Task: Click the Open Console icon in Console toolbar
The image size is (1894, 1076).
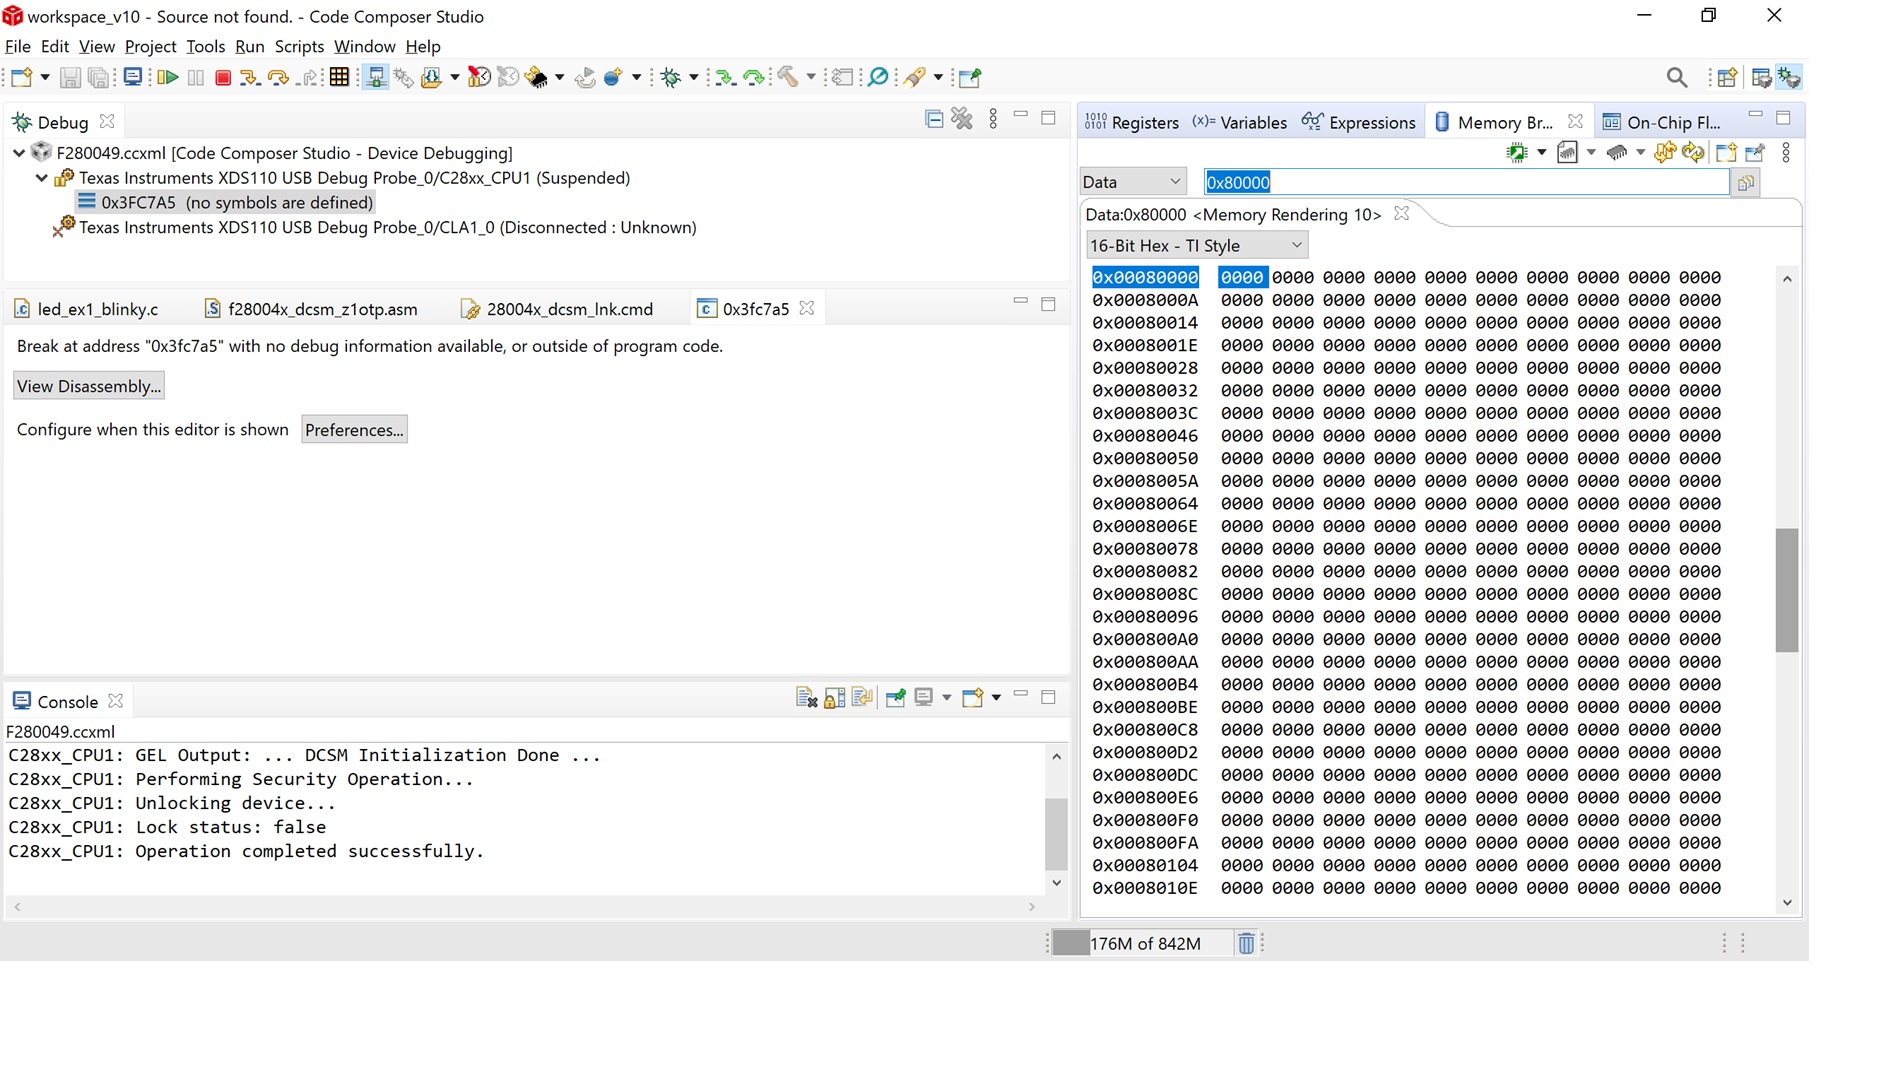Action: coord(972,698)
